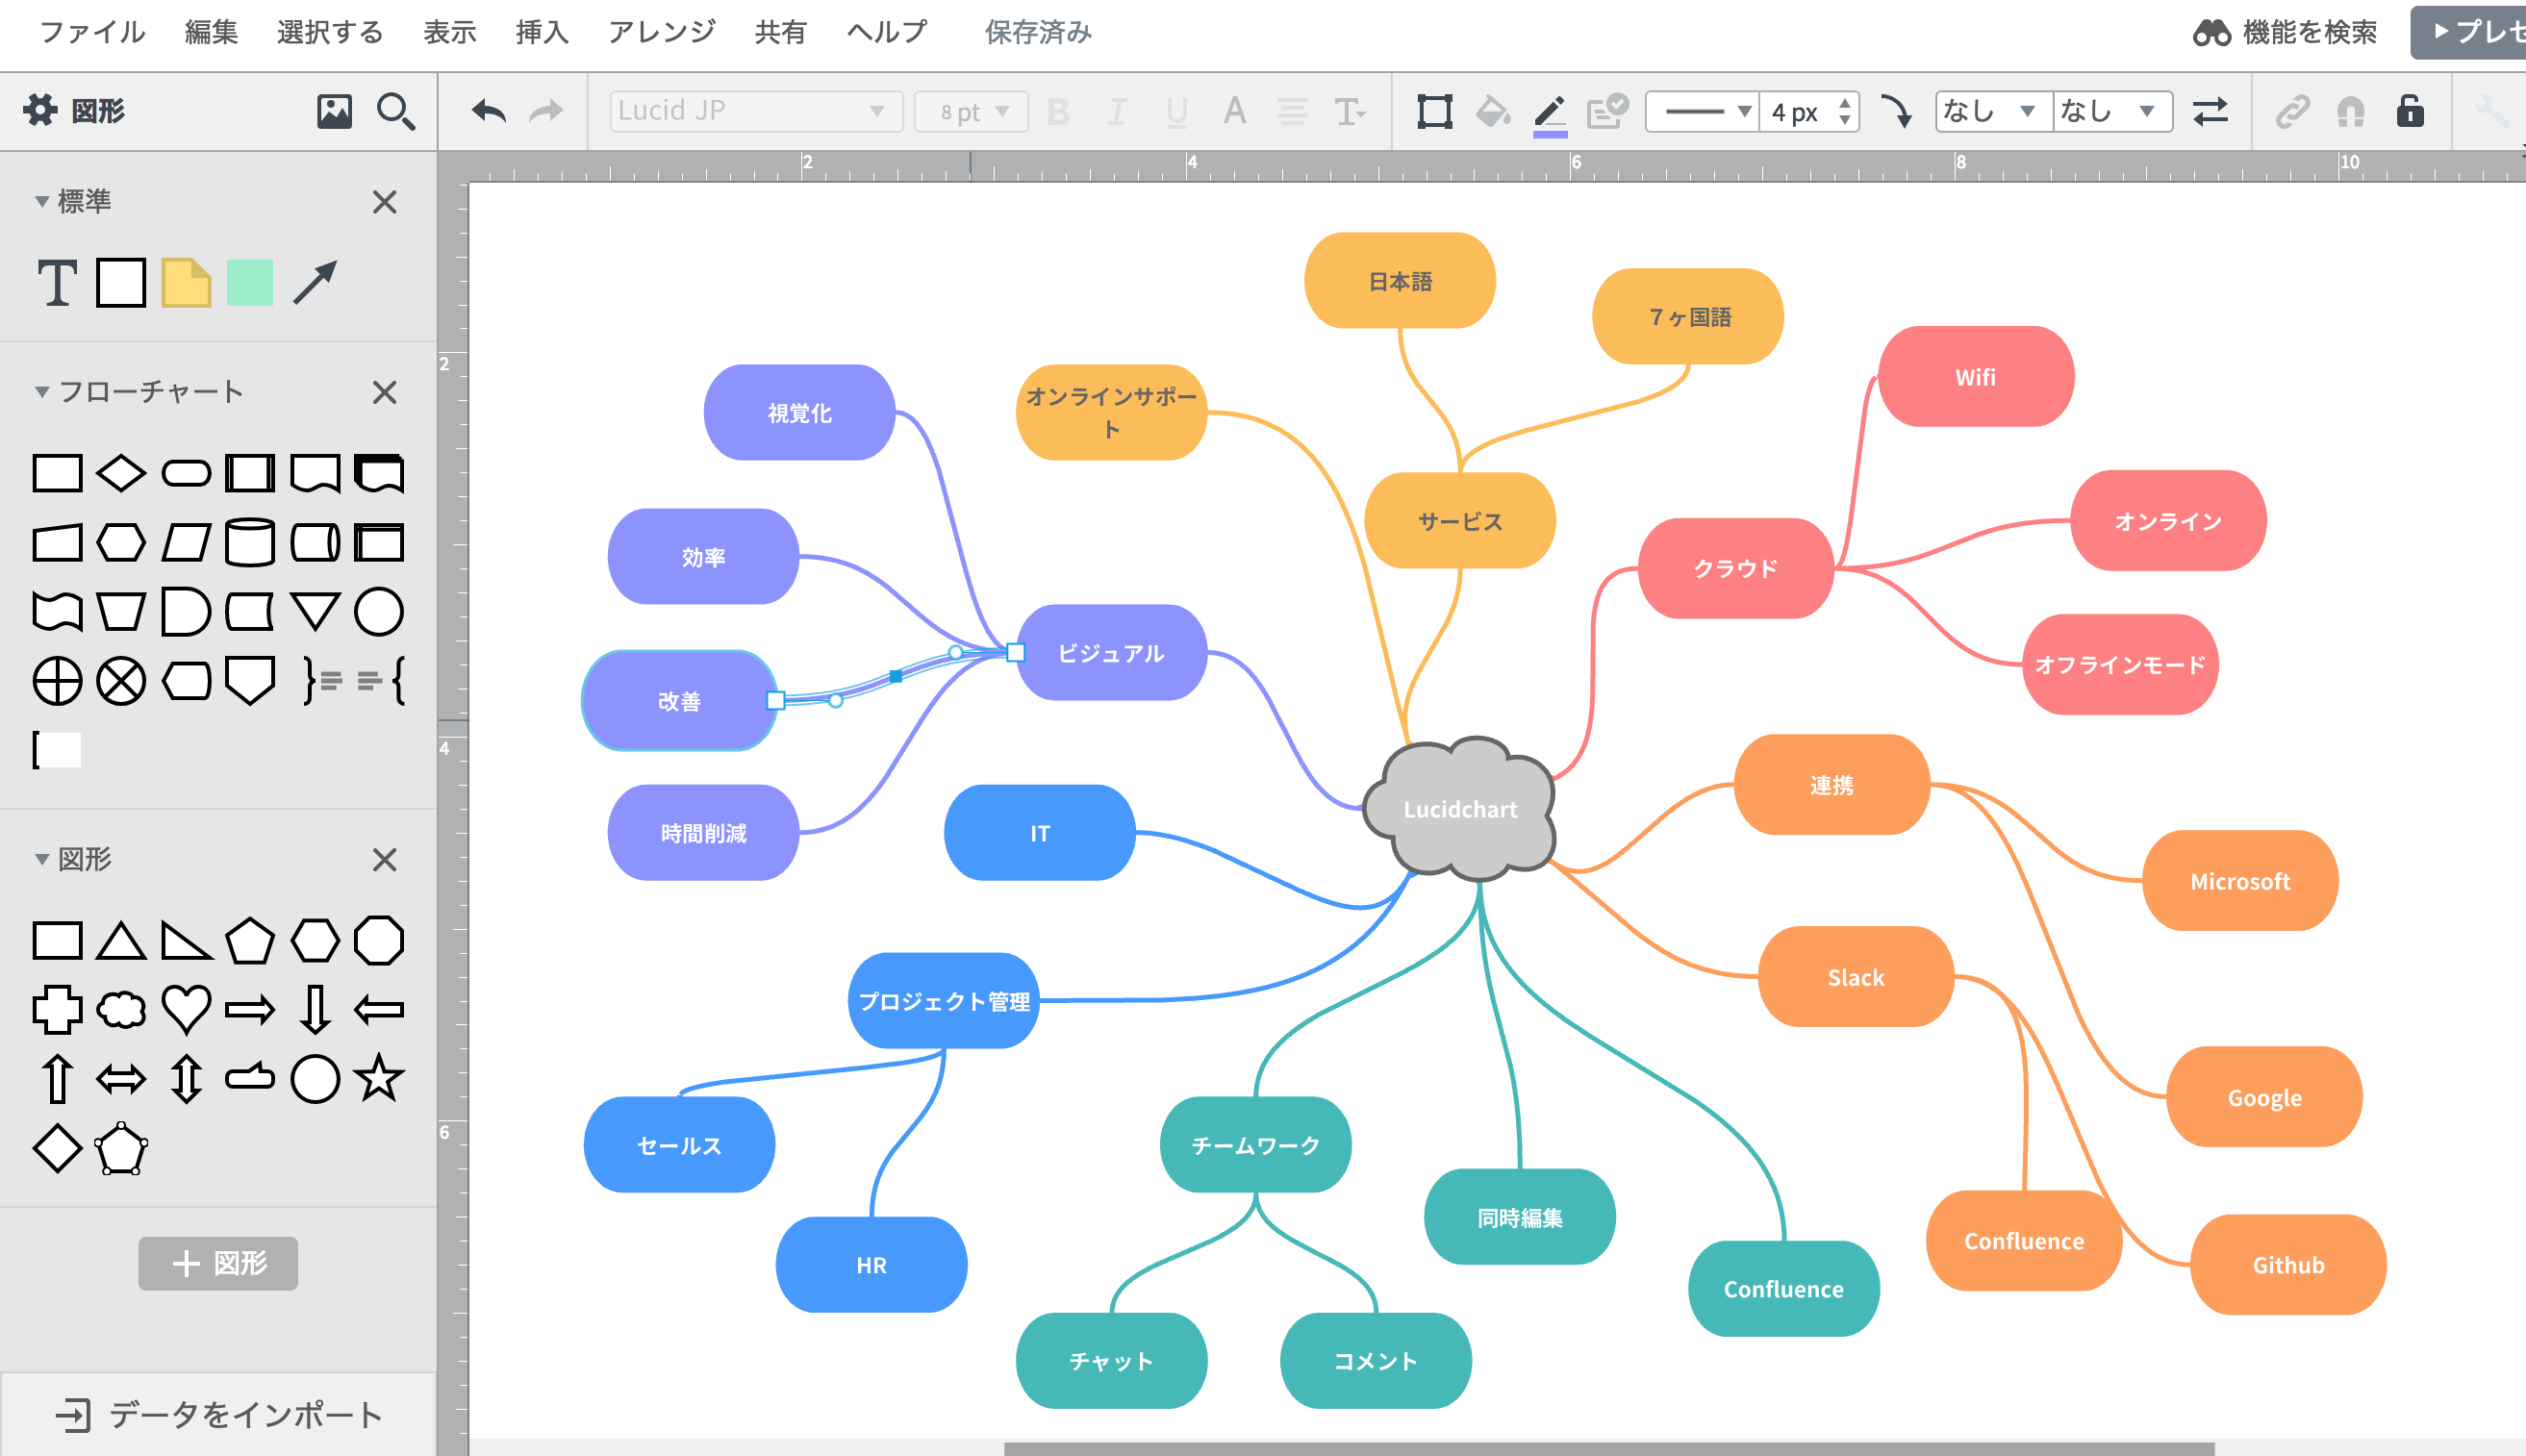Click the redo arrow icon
This screenshot has width=2526, height=1456.
point(546,111)
